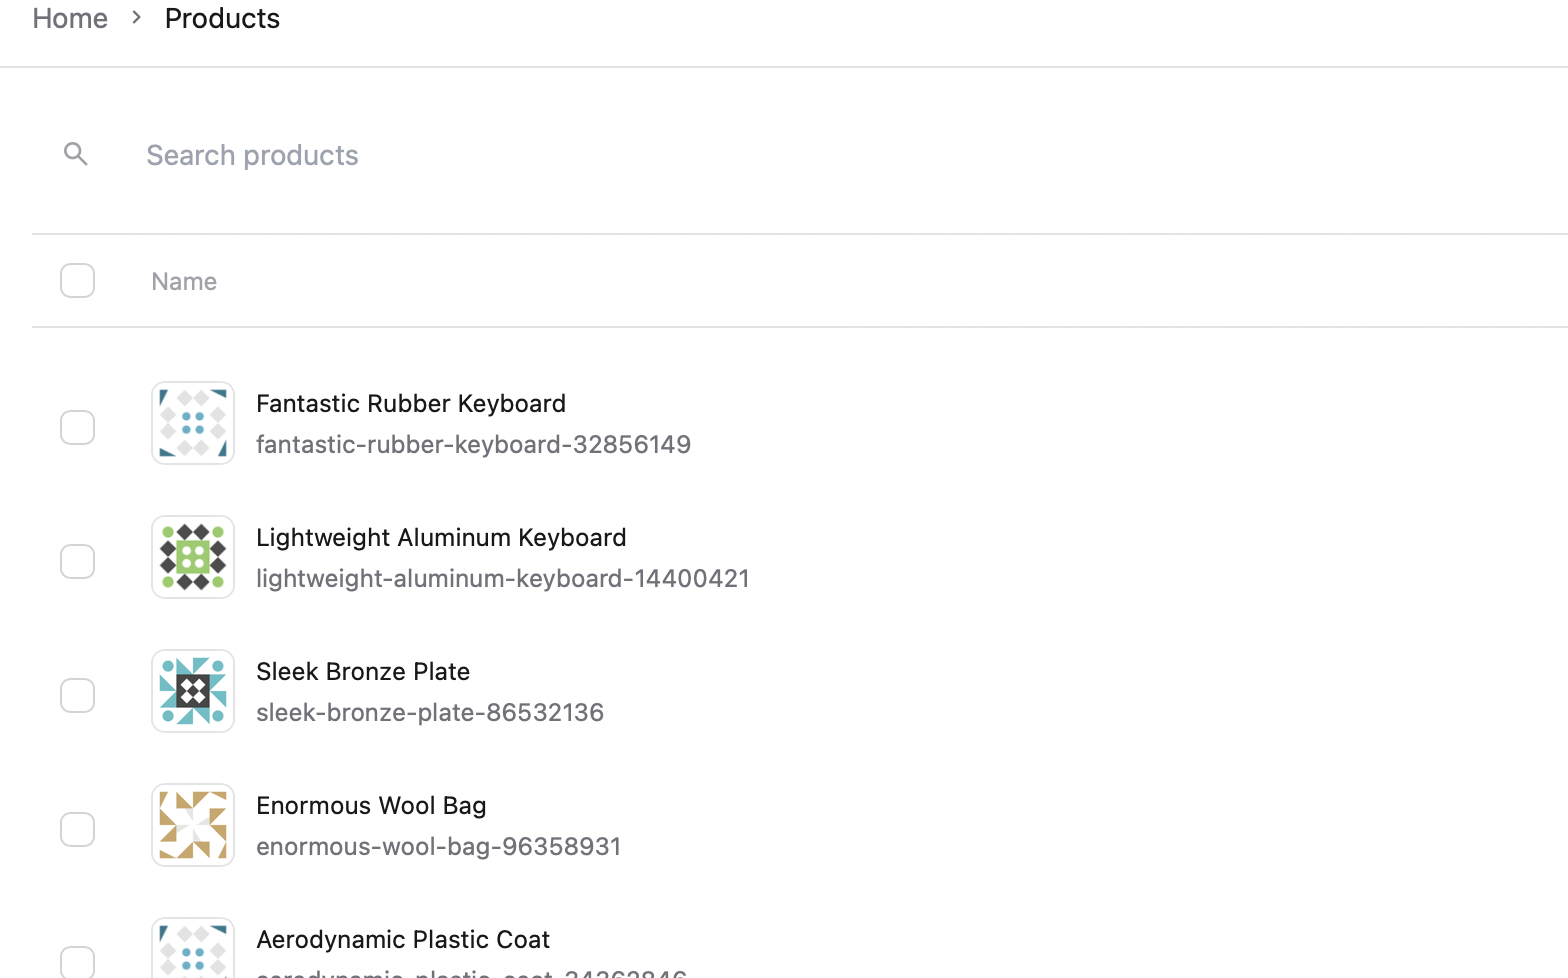Toggle the select-all checkbox in header
Image resolution: width=1568 pixels, height=978 pixels.
[78, 281]
